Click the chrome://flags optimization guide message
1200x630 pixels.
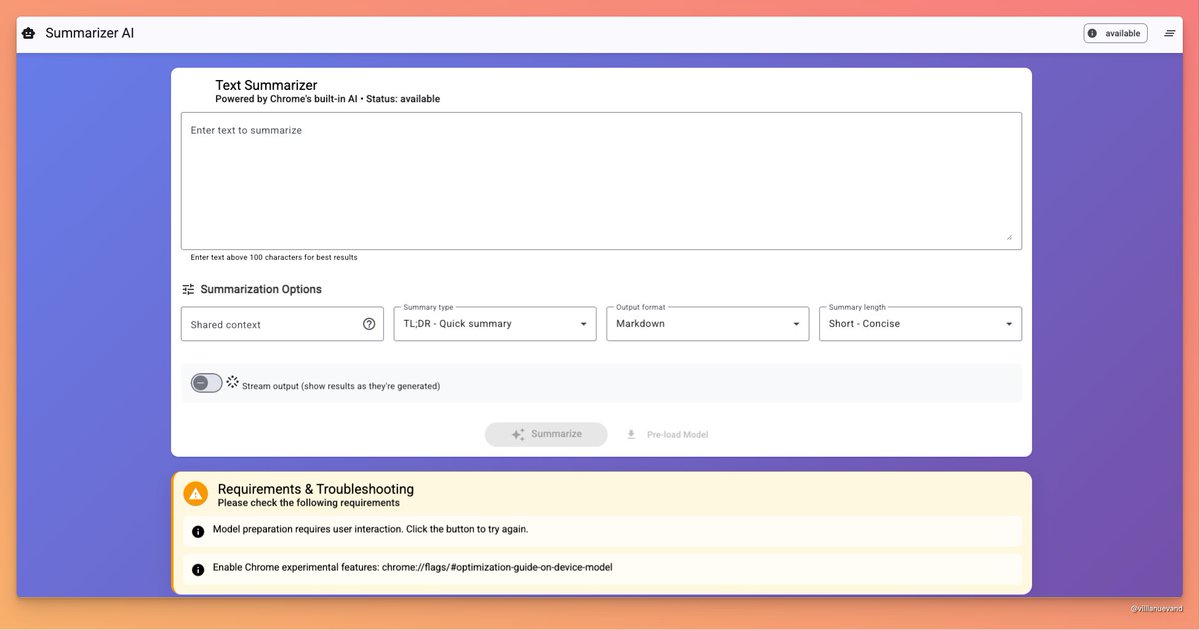413,567
